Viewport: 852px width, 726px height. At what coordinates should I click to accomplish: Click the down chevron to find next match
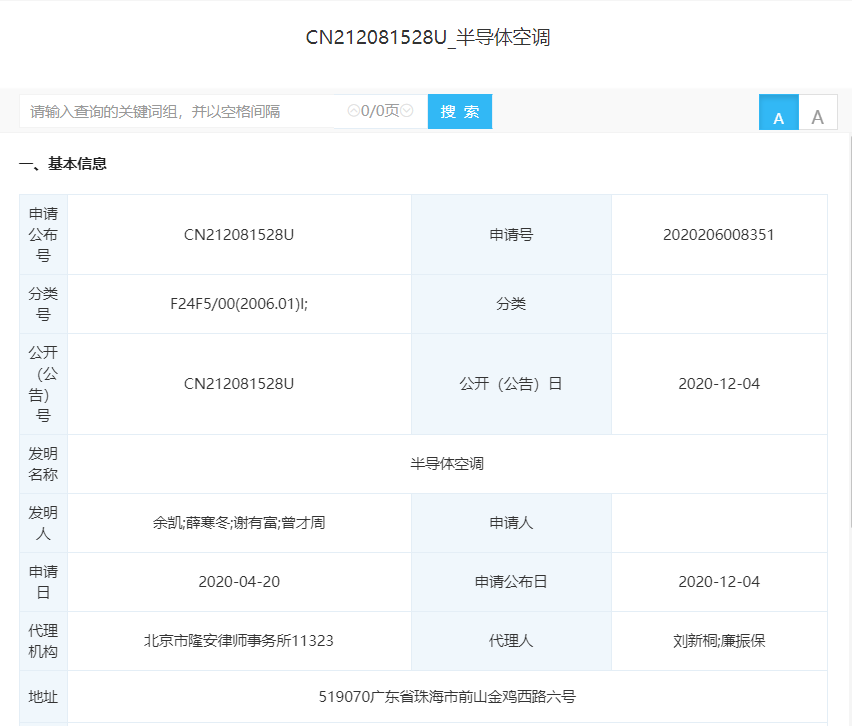pos(406,110)
